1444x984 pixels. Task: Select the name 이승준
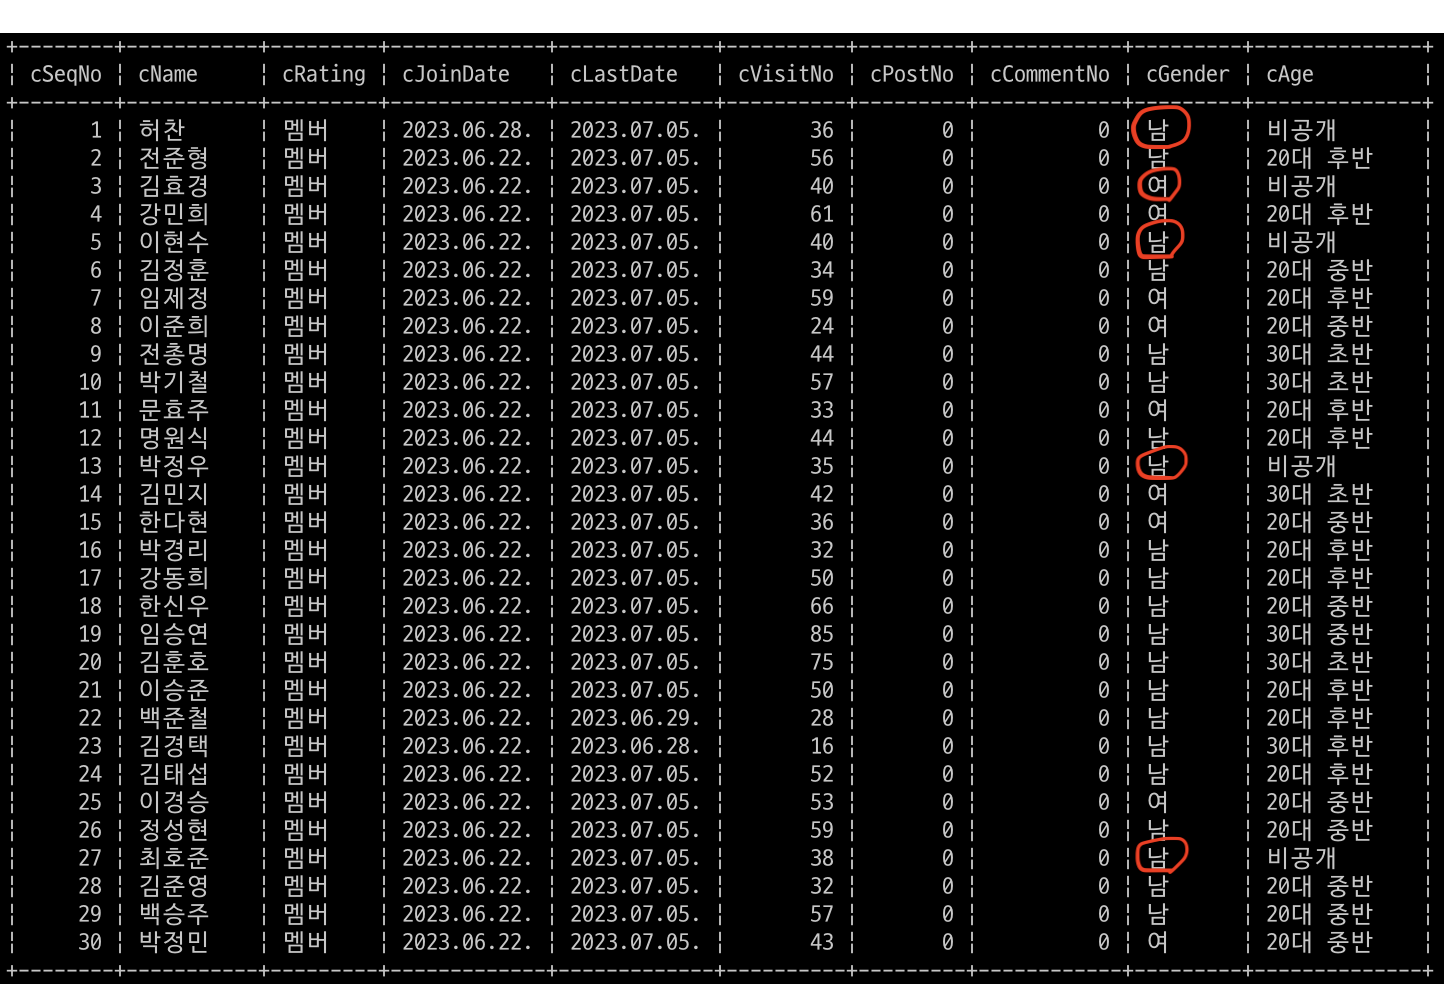click(x=174, y=690)
